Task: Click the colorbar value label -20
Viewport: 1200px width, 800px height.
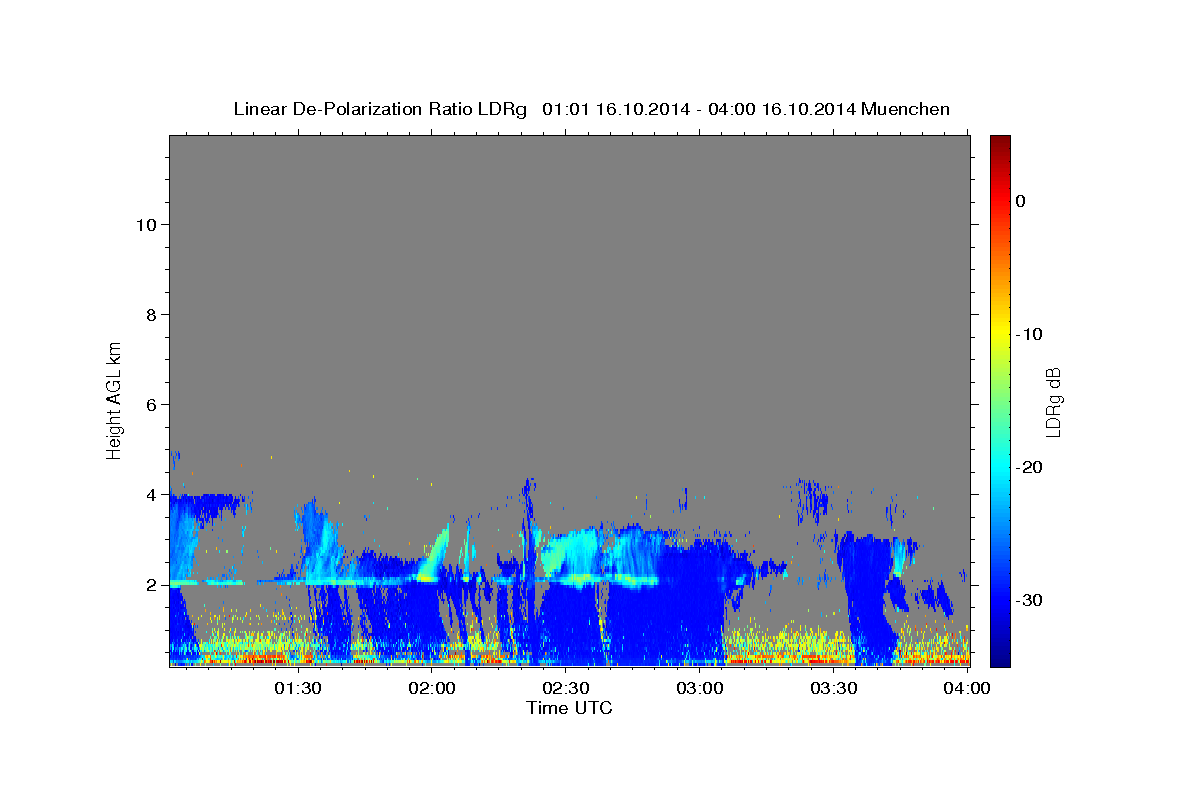Action: point(1030,467)
